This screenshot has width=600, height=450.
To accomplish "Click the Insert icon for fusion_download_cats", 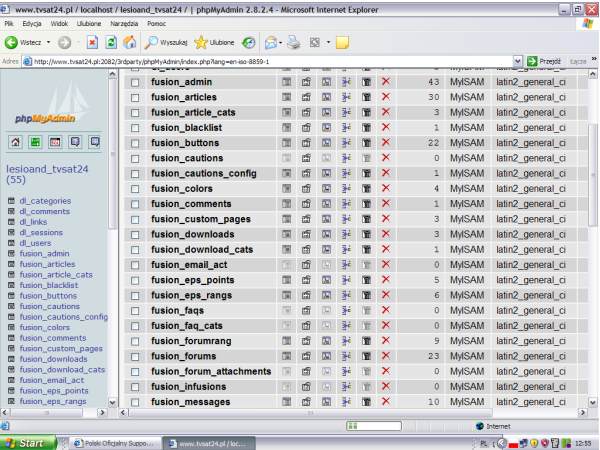I will coord(346,249).
